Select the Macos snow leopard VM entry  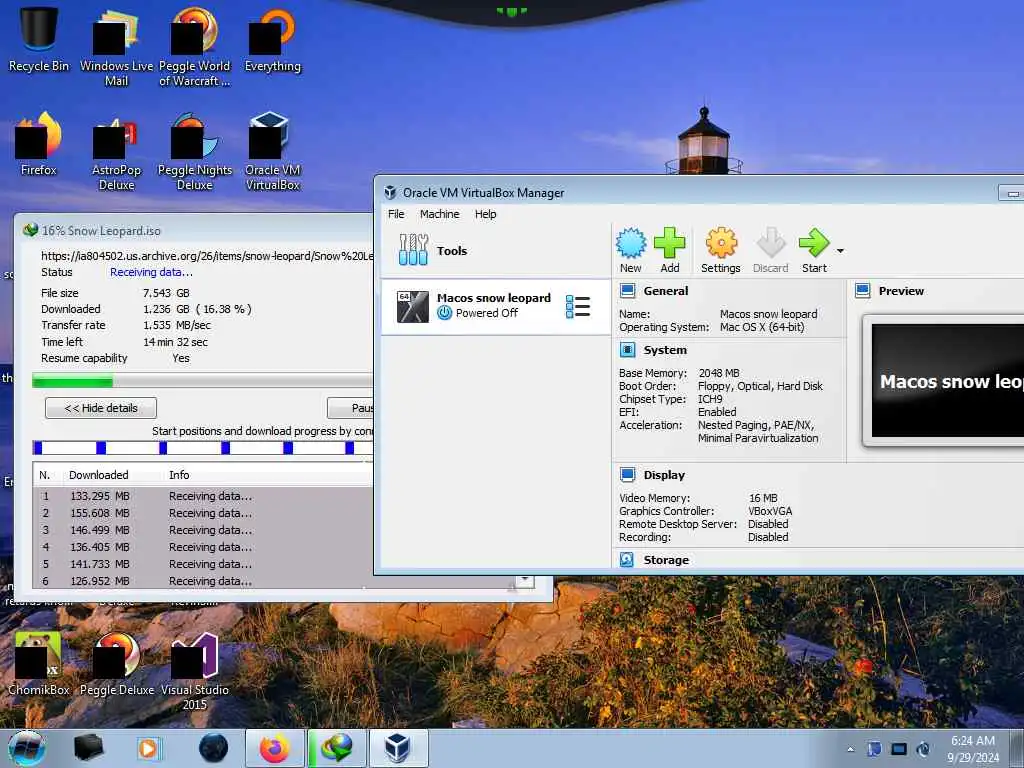pyautogui.click(x=496, y=306)
